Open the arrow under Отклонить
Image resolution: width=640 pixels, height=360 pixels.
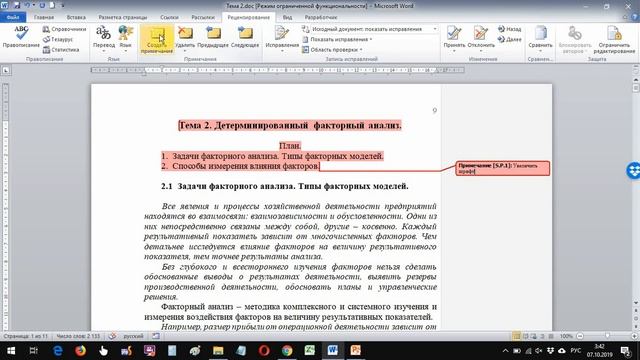click(x=481, y=51)
